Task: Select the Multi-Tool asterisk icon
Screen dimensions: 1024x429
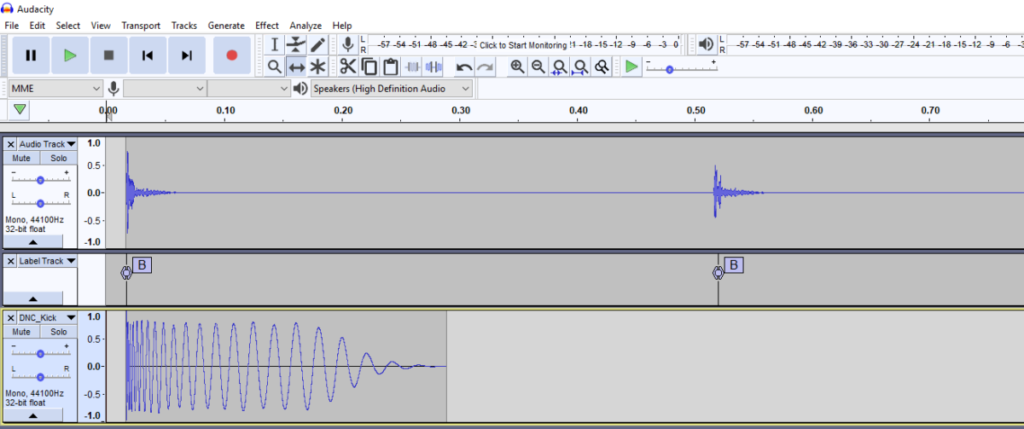Action: coord(318,67)
